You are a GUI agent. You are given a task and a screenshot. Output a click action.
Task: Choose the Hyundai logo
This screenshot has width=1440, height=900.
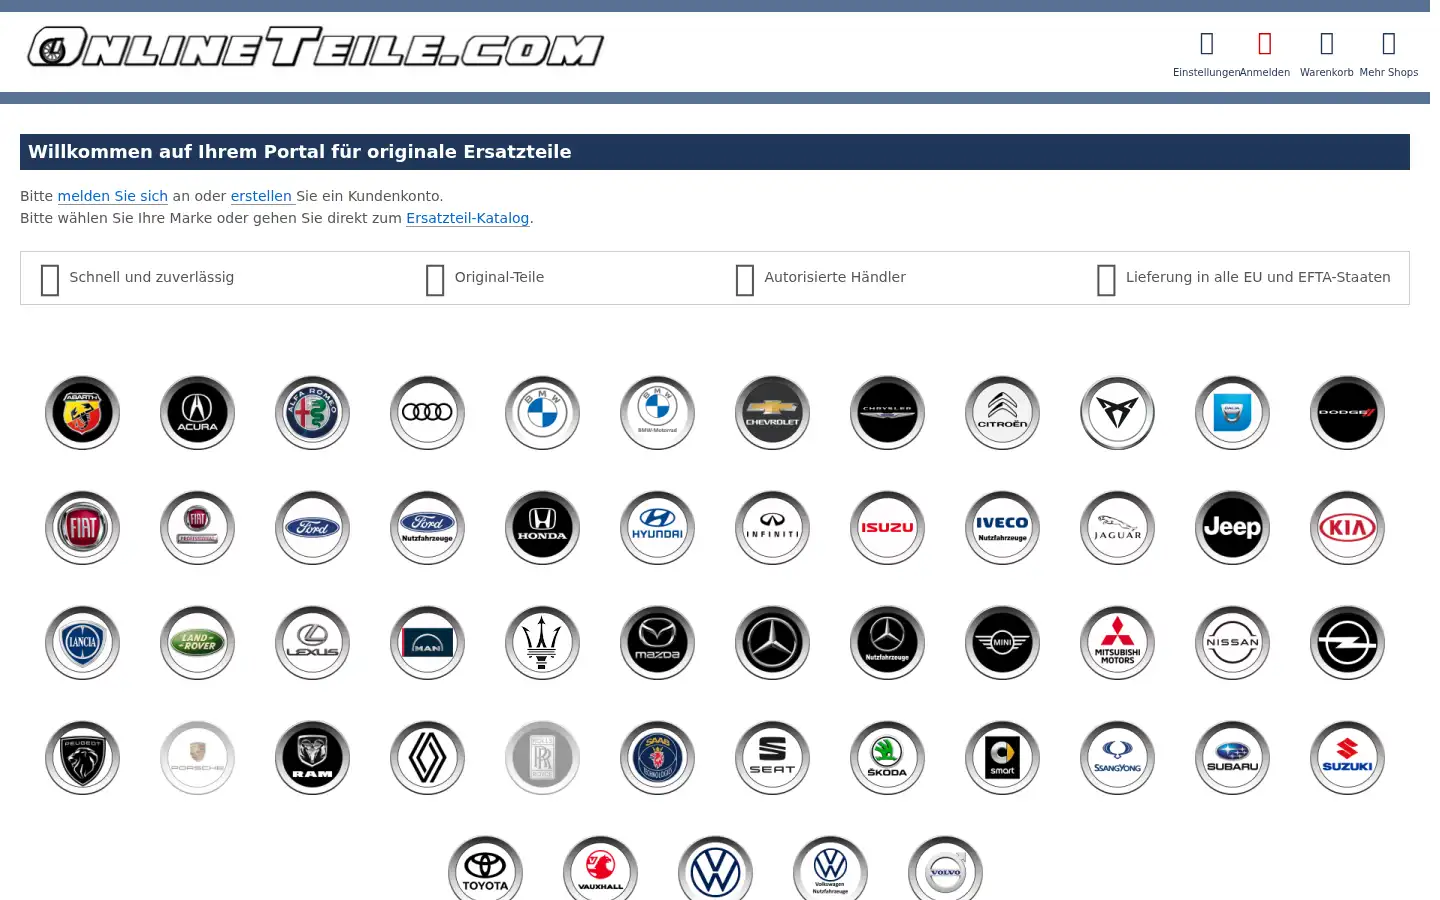pos(657,528)
